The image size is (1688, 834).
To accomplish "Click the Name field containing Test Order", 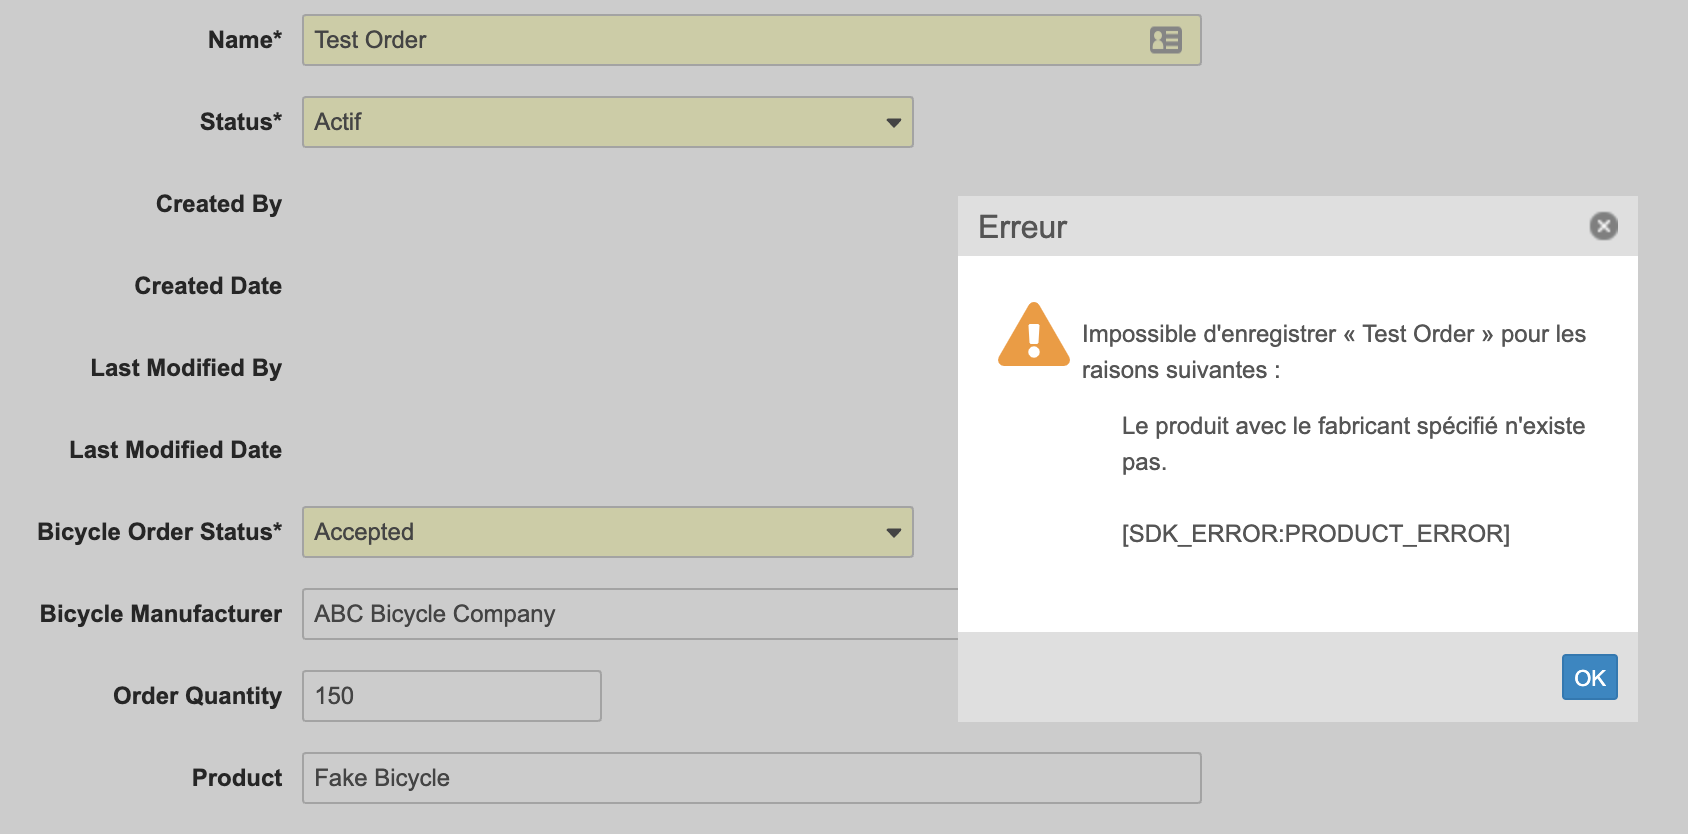I will point(752,40).
